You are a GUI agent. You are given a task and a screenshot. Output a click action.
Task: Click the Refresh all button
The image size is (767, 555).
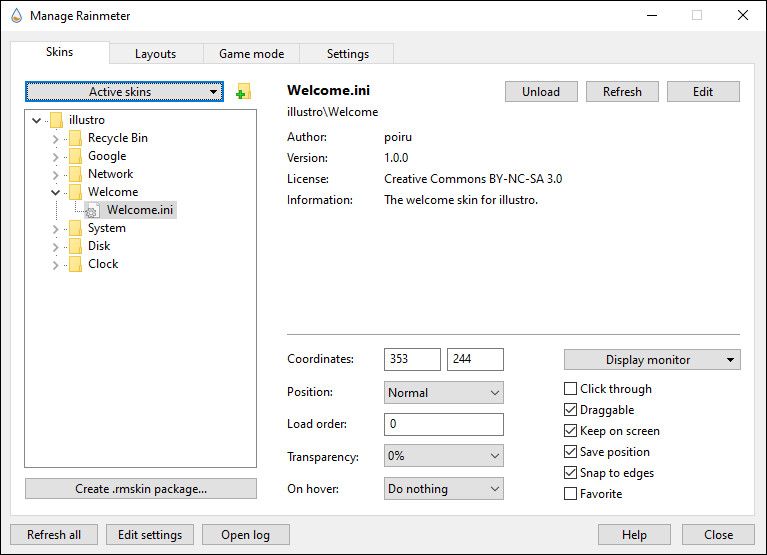point(54,534)
